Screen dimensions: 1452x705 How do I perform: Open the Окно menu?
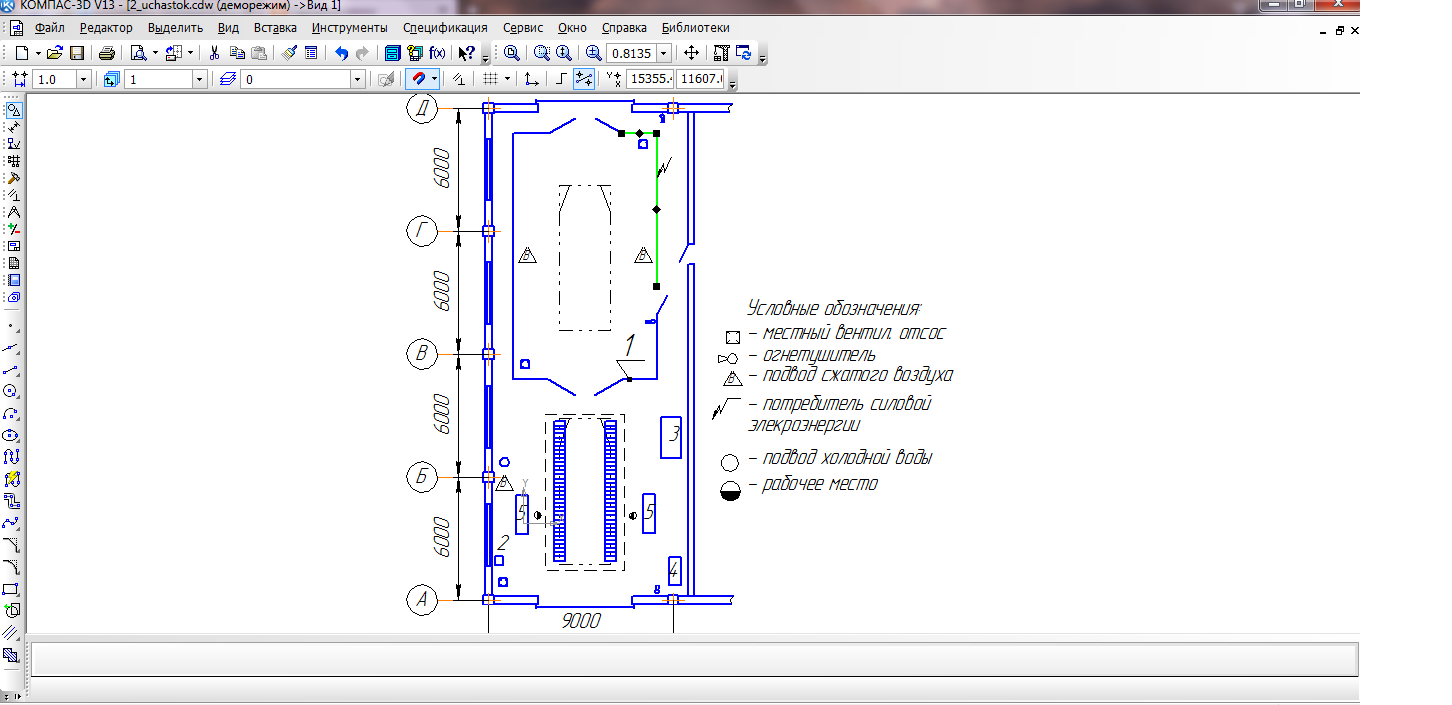pos(573,28)
